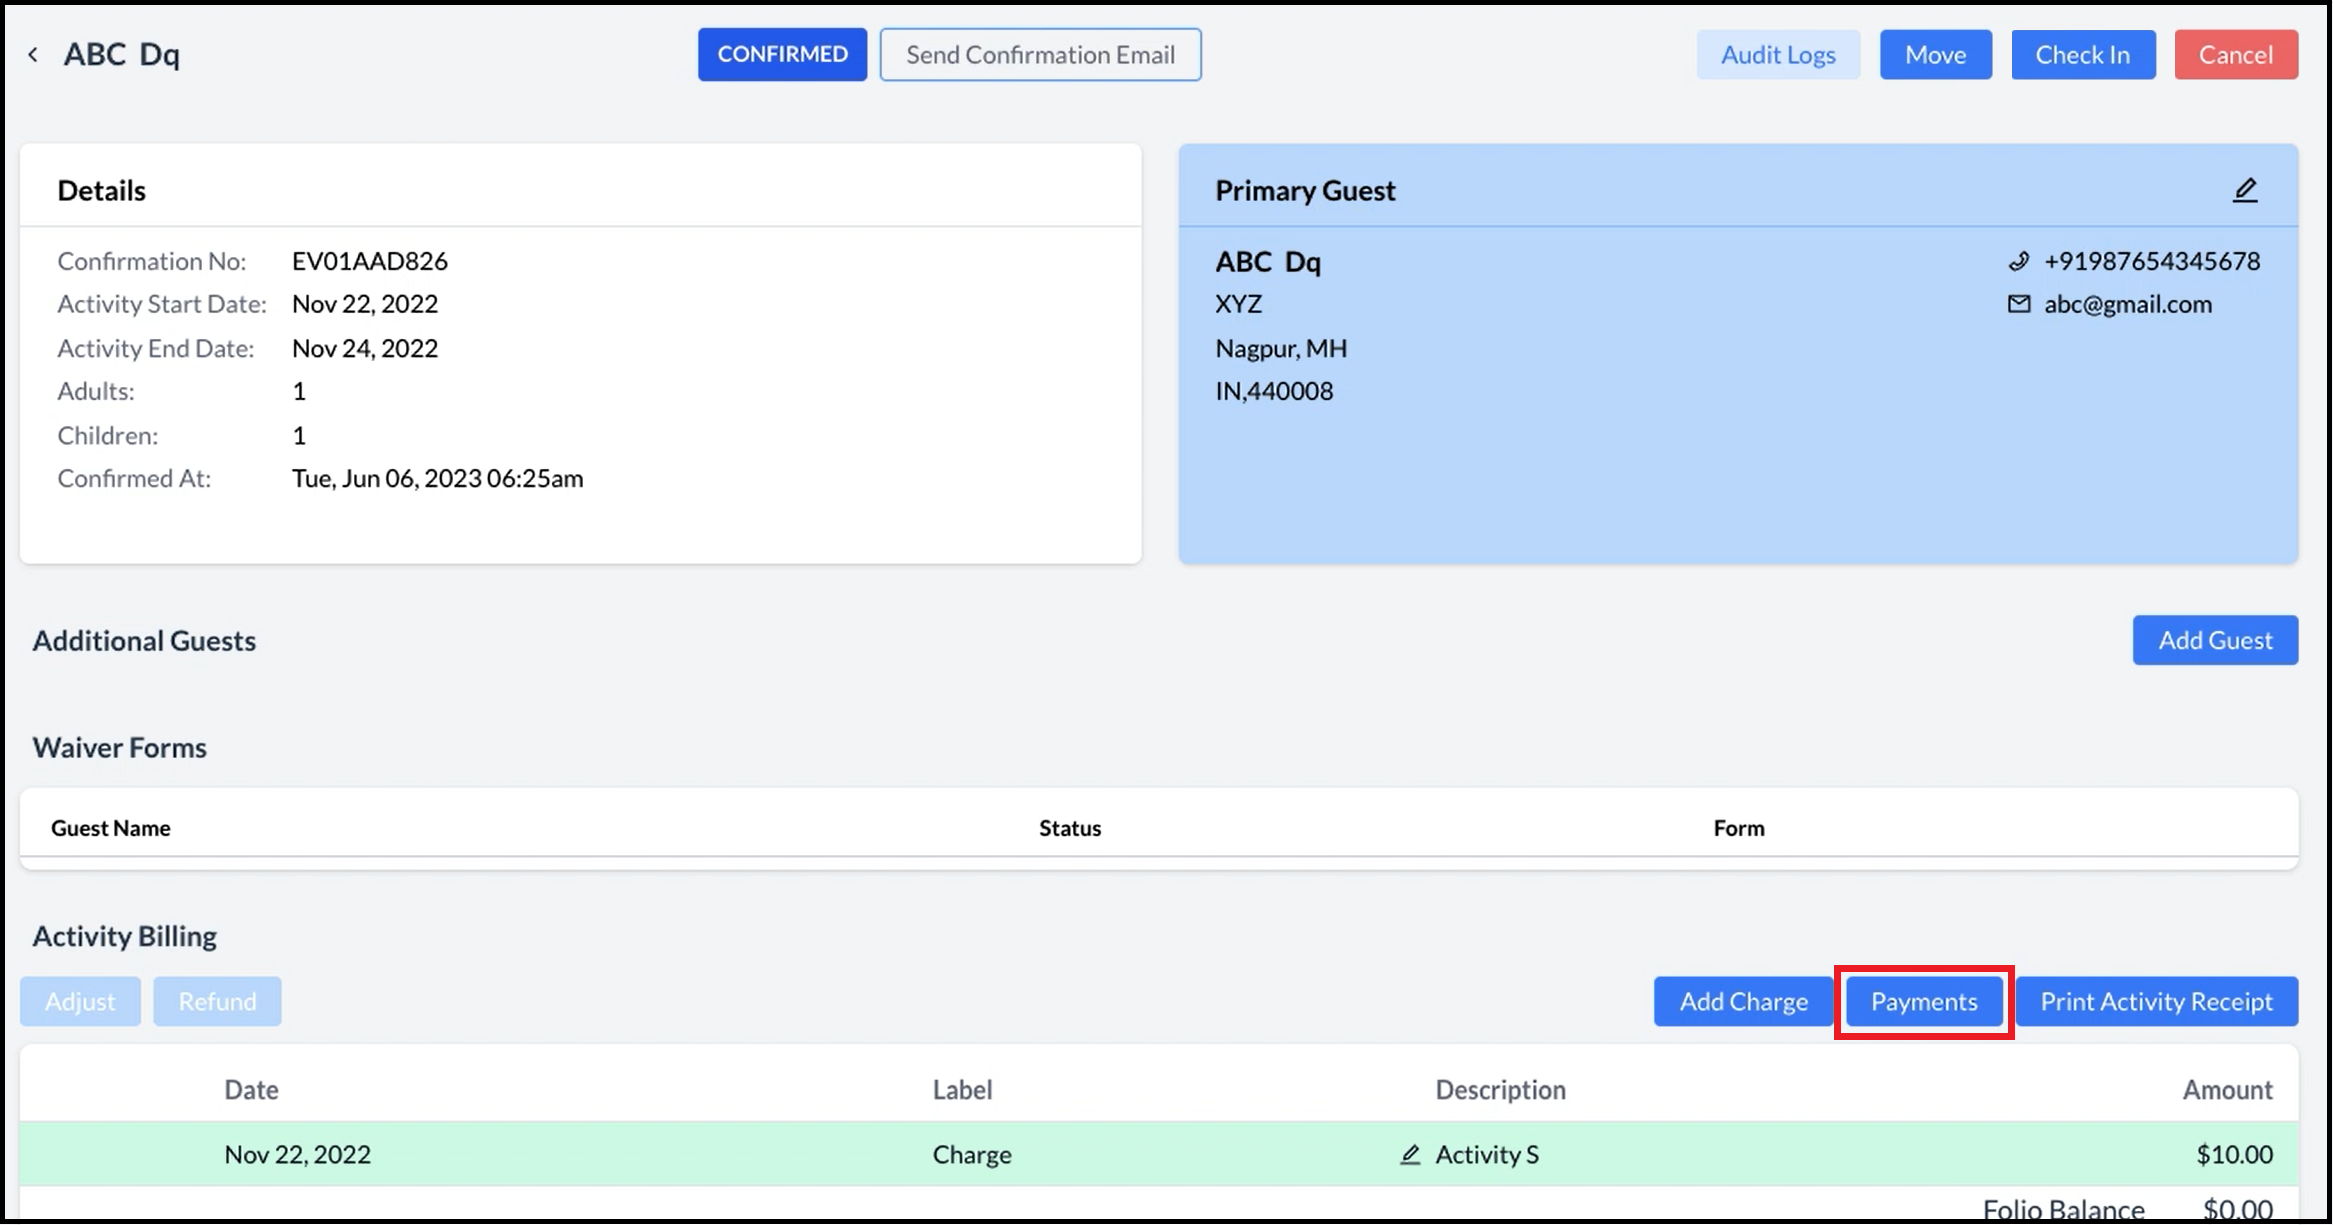
Task: Click the pencil icon next to Activity S
Action: coord(1410,1153)
